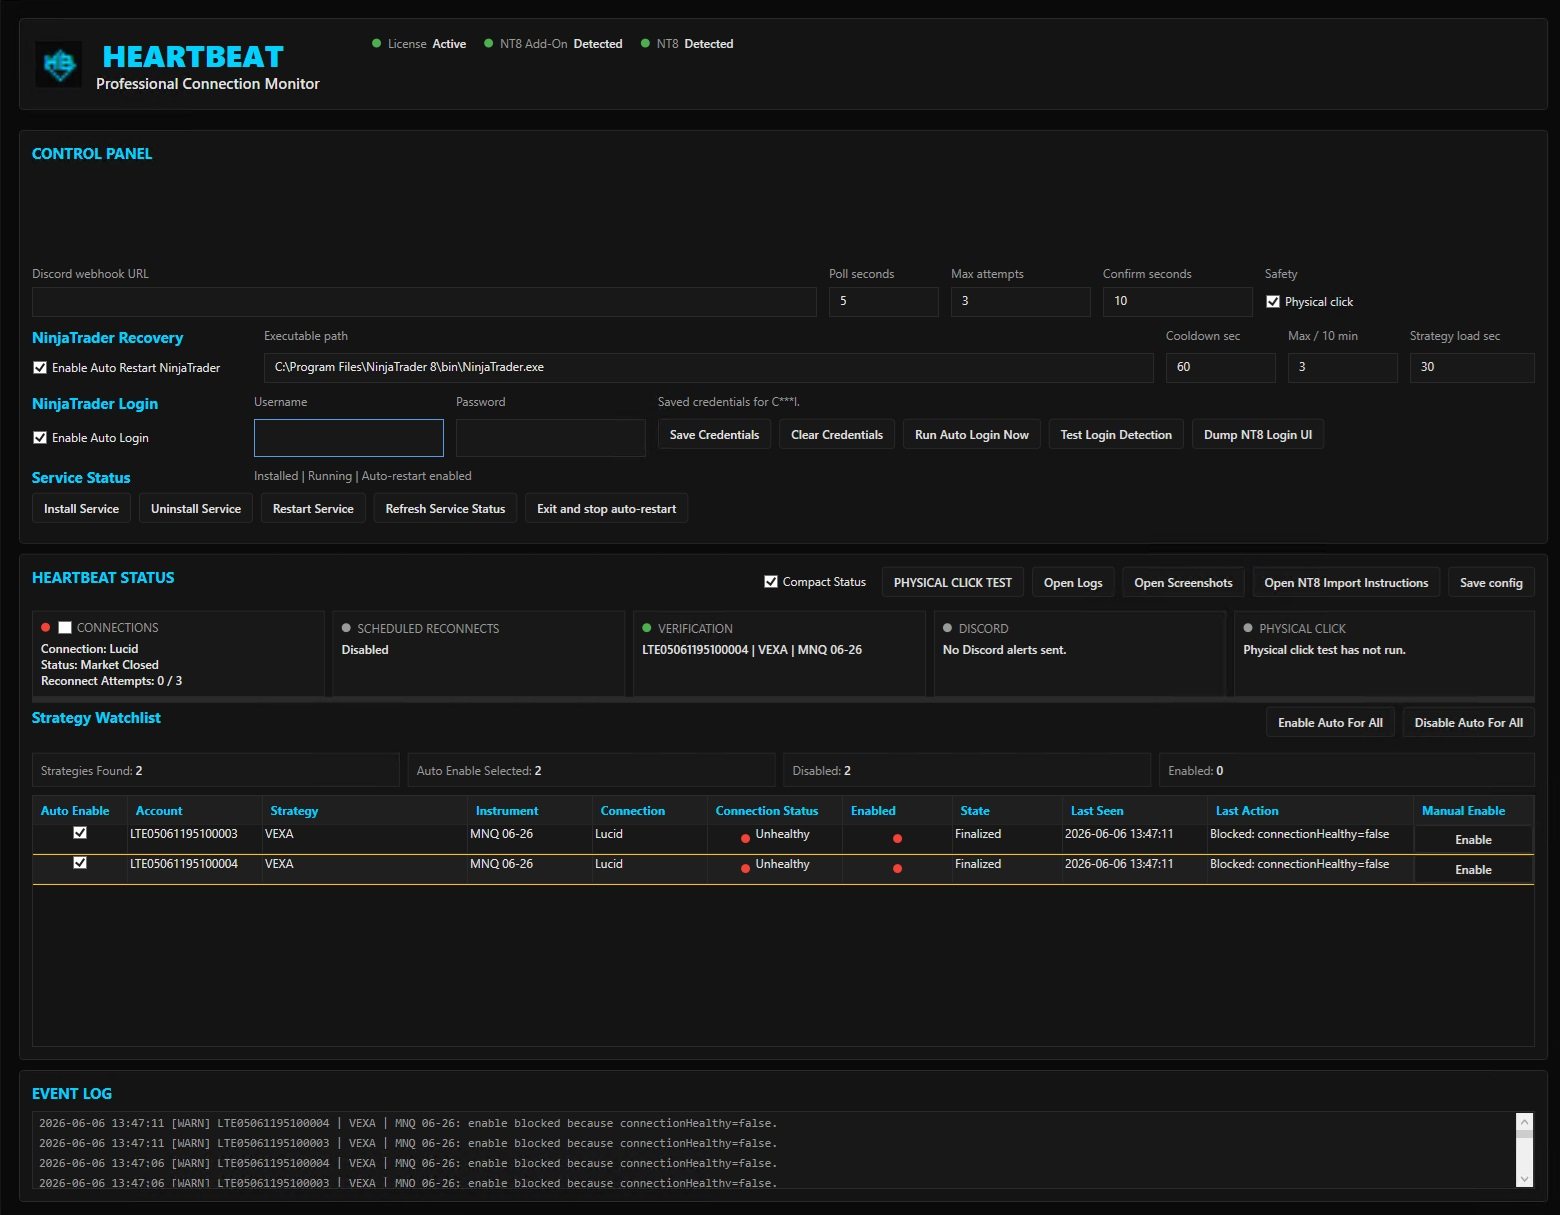
Task: Click the License Active green status dot
Action: (377, 43)
